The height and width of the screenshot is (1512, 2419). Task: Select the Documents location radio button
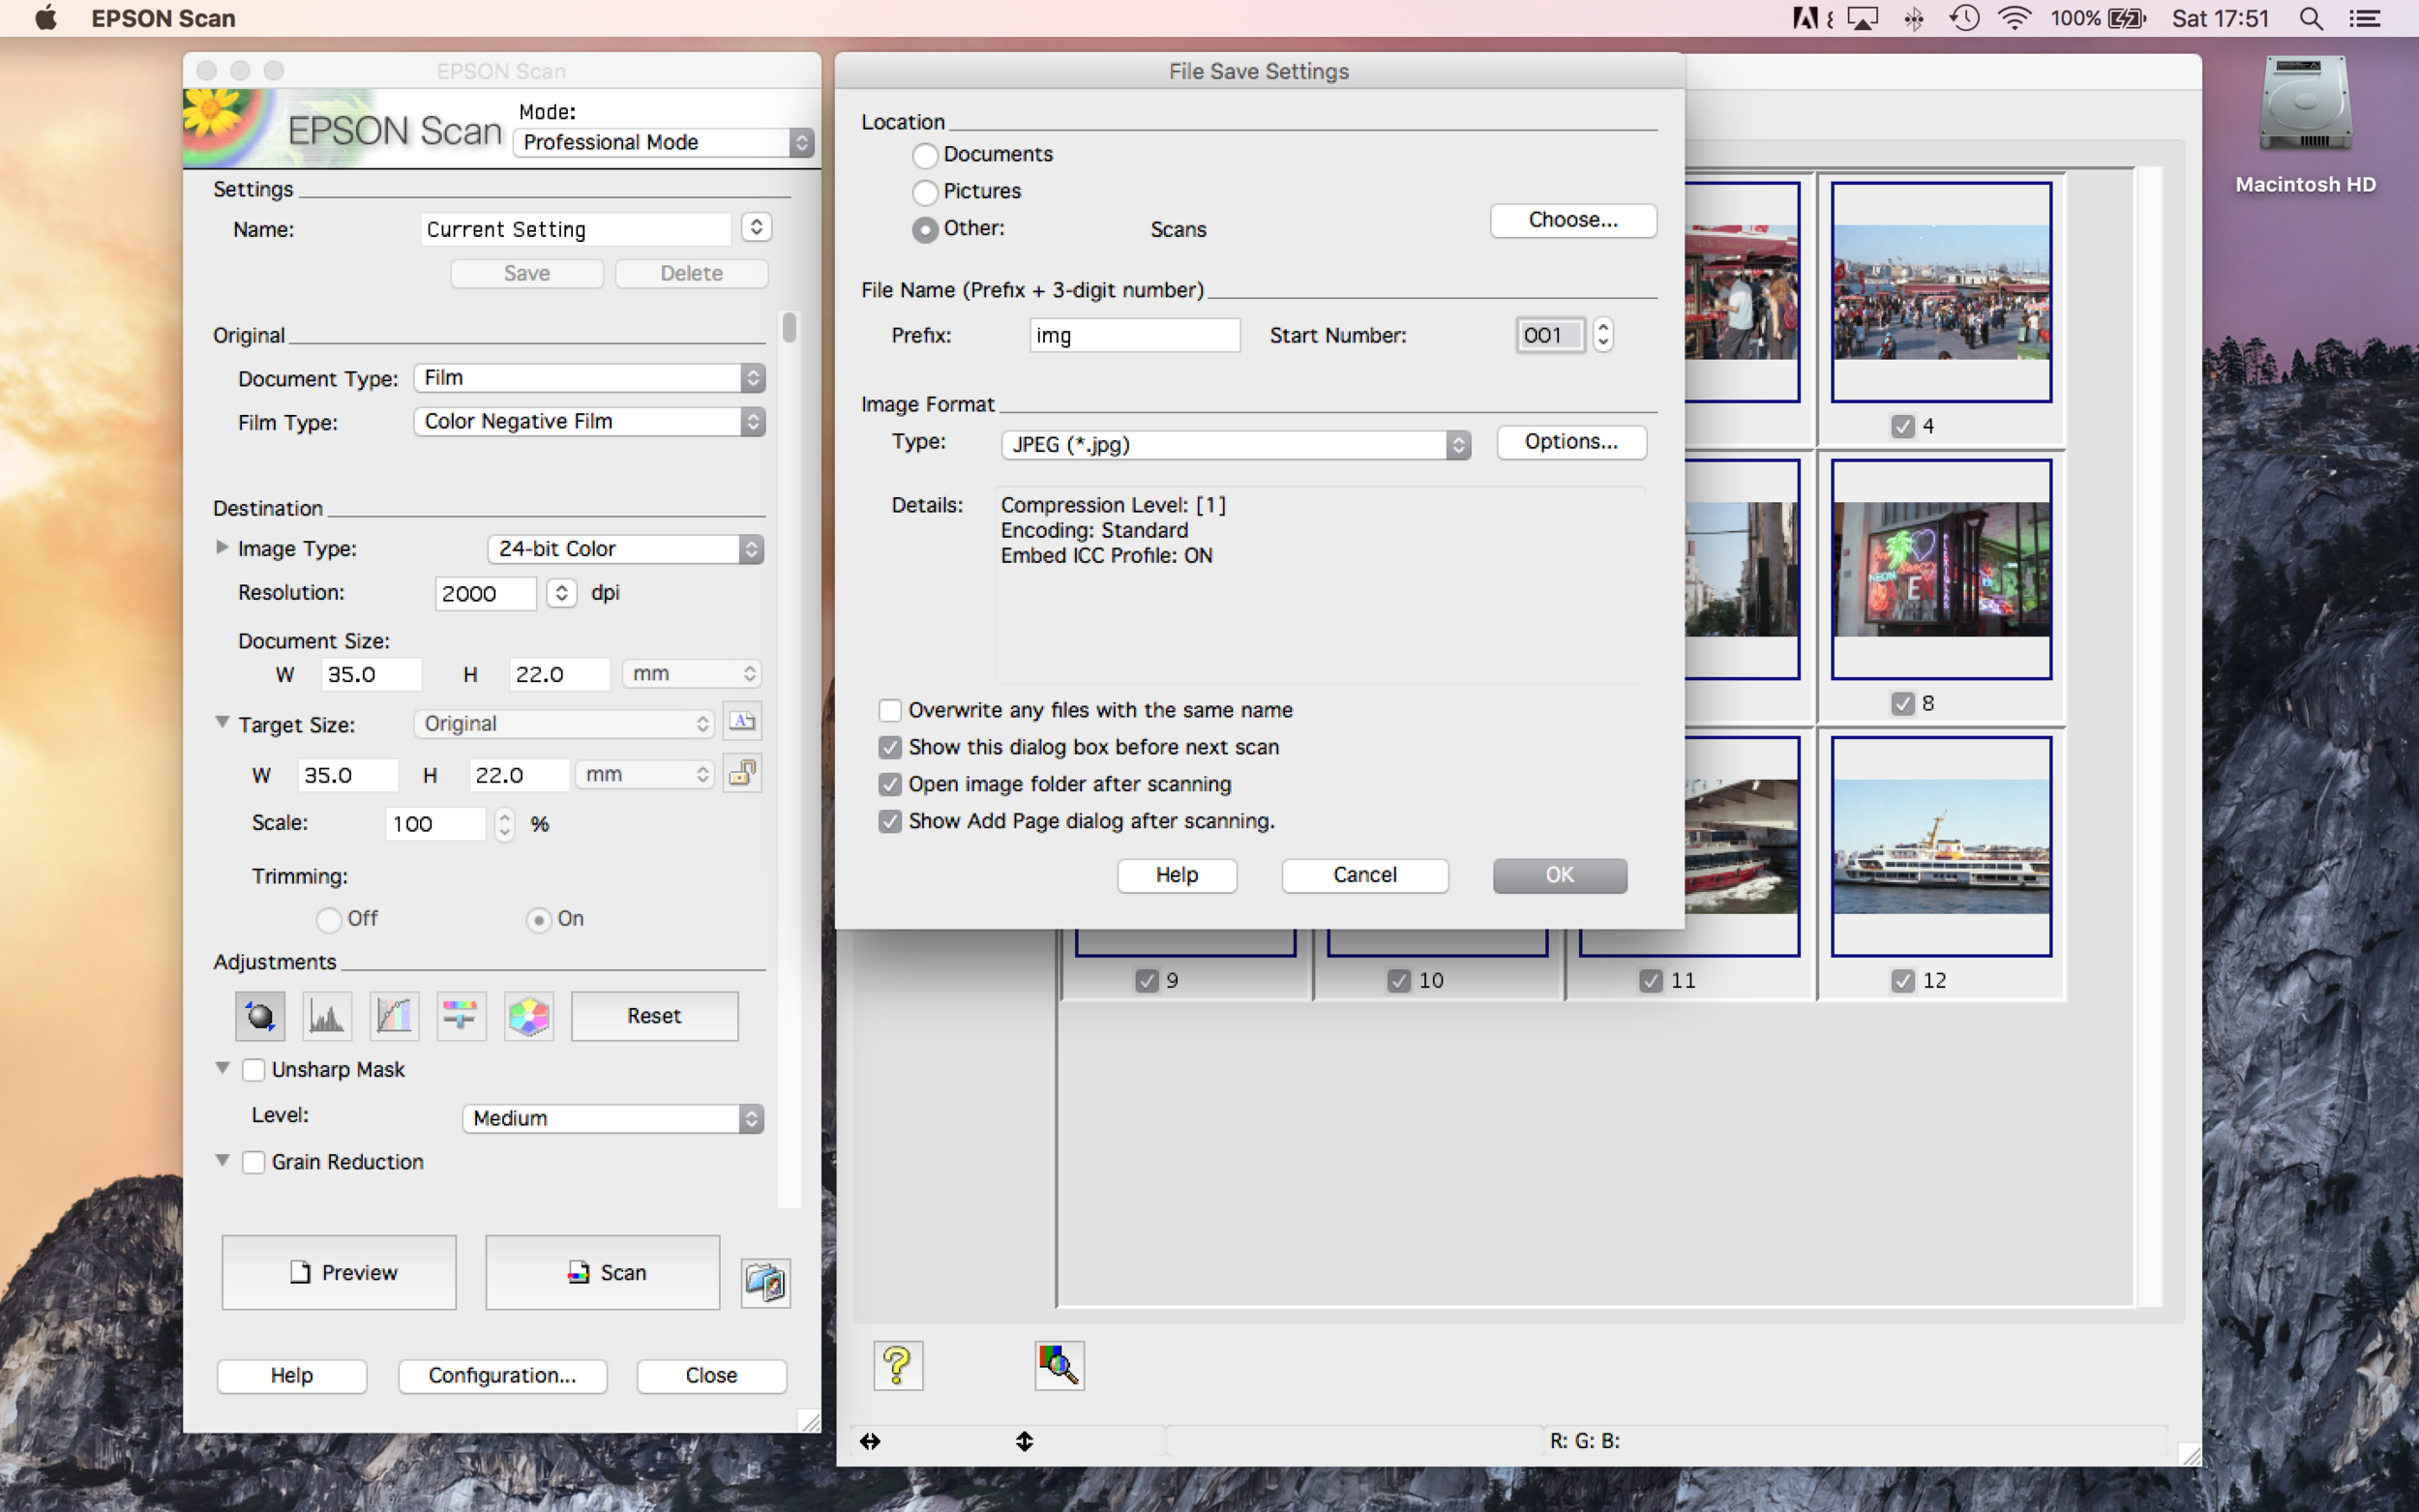925,155
